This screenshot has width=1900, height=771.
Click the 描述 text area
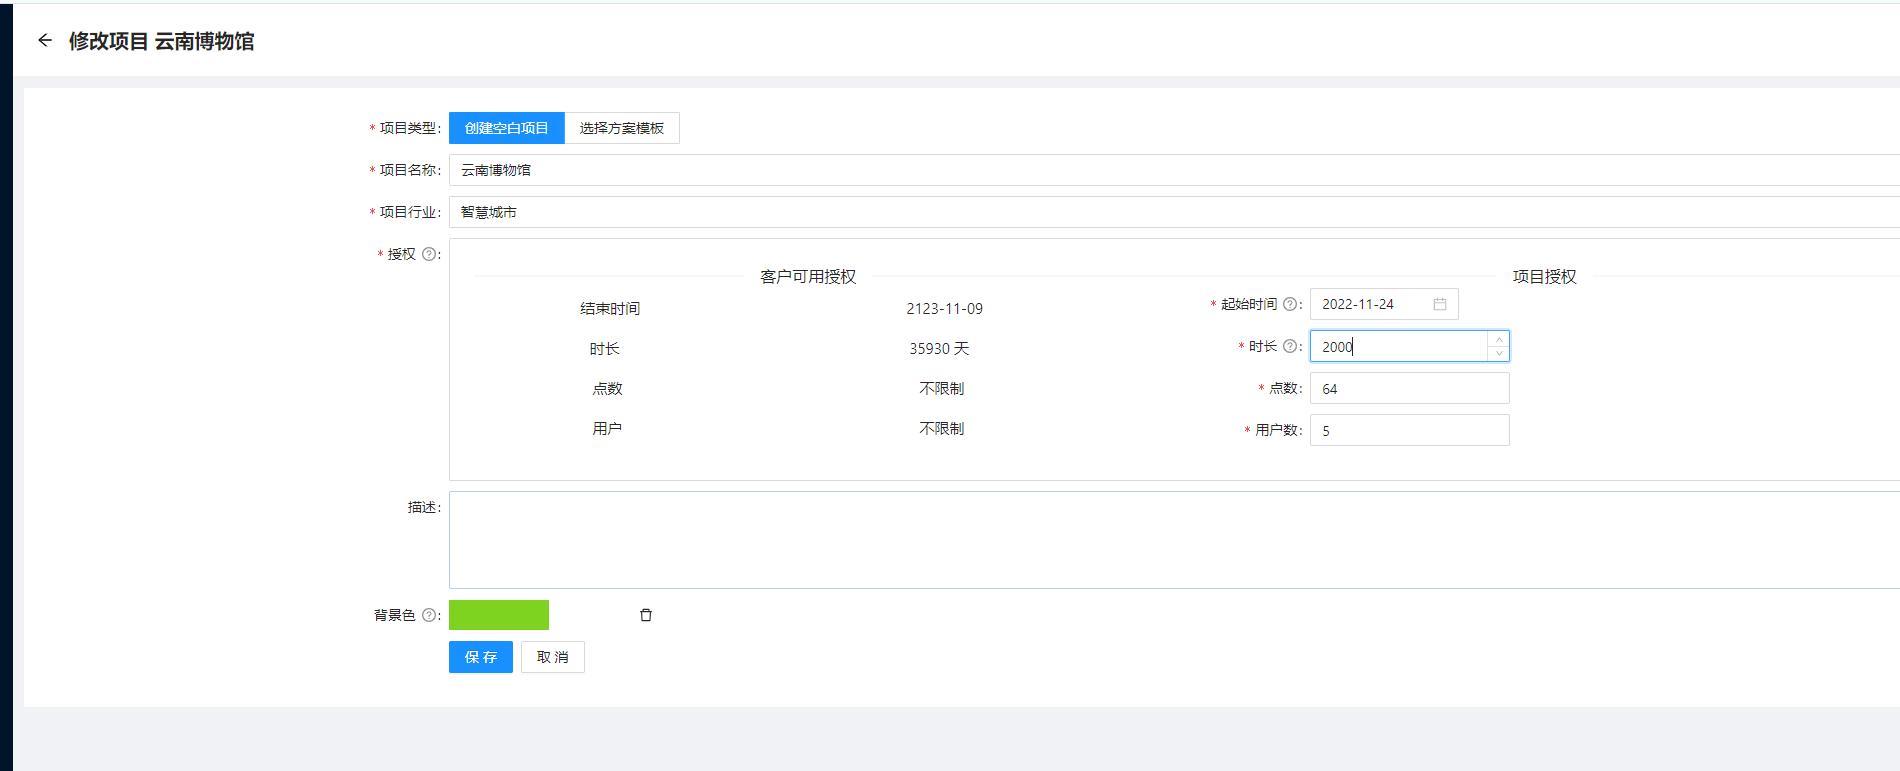1174,540
